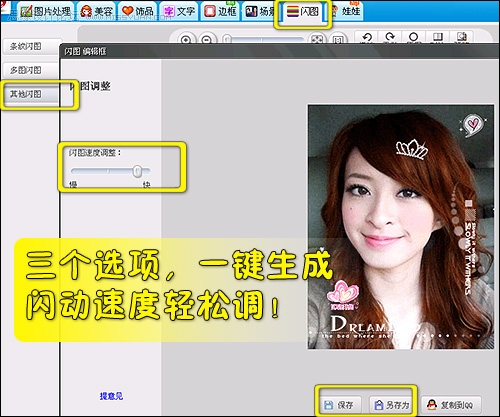This screenshot has height=417, width=500.
Task: Click the circular restore icon in toolbar
Action: click(413, 37)
